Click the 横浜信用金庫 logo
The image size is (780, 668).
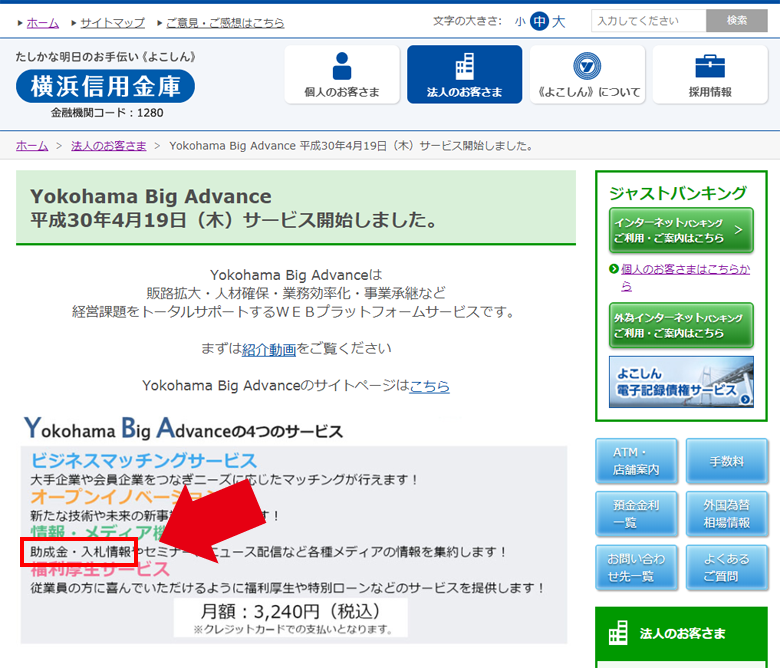[x=106, y=87]
